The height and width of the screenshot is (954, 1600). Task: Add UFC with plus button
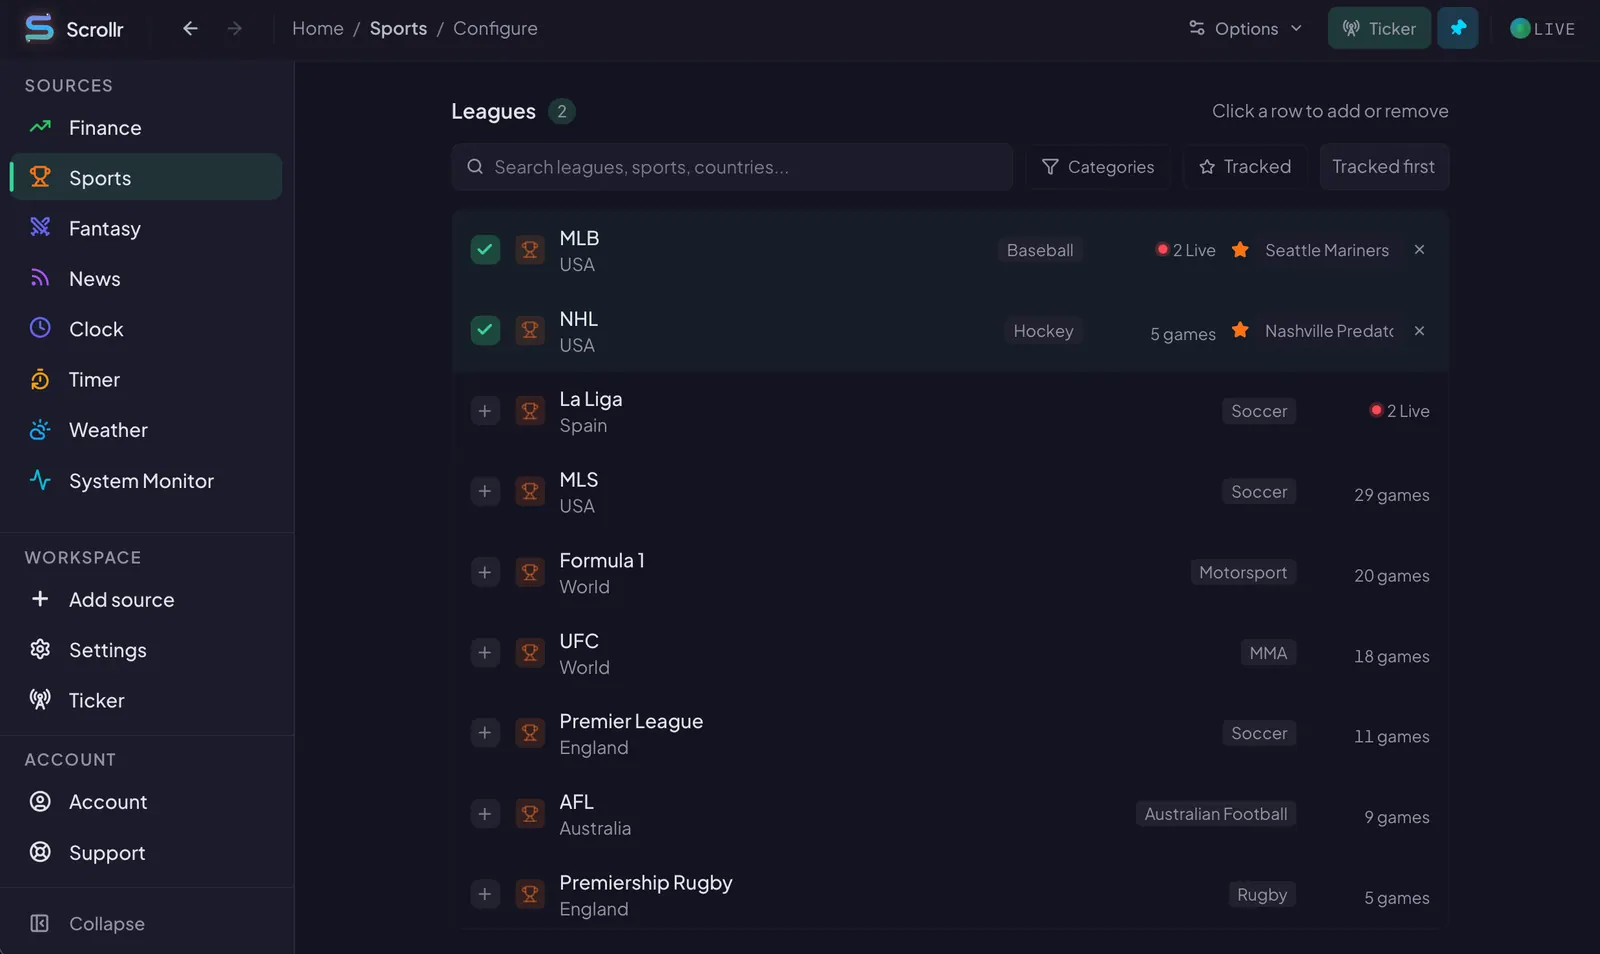[485, 652]
